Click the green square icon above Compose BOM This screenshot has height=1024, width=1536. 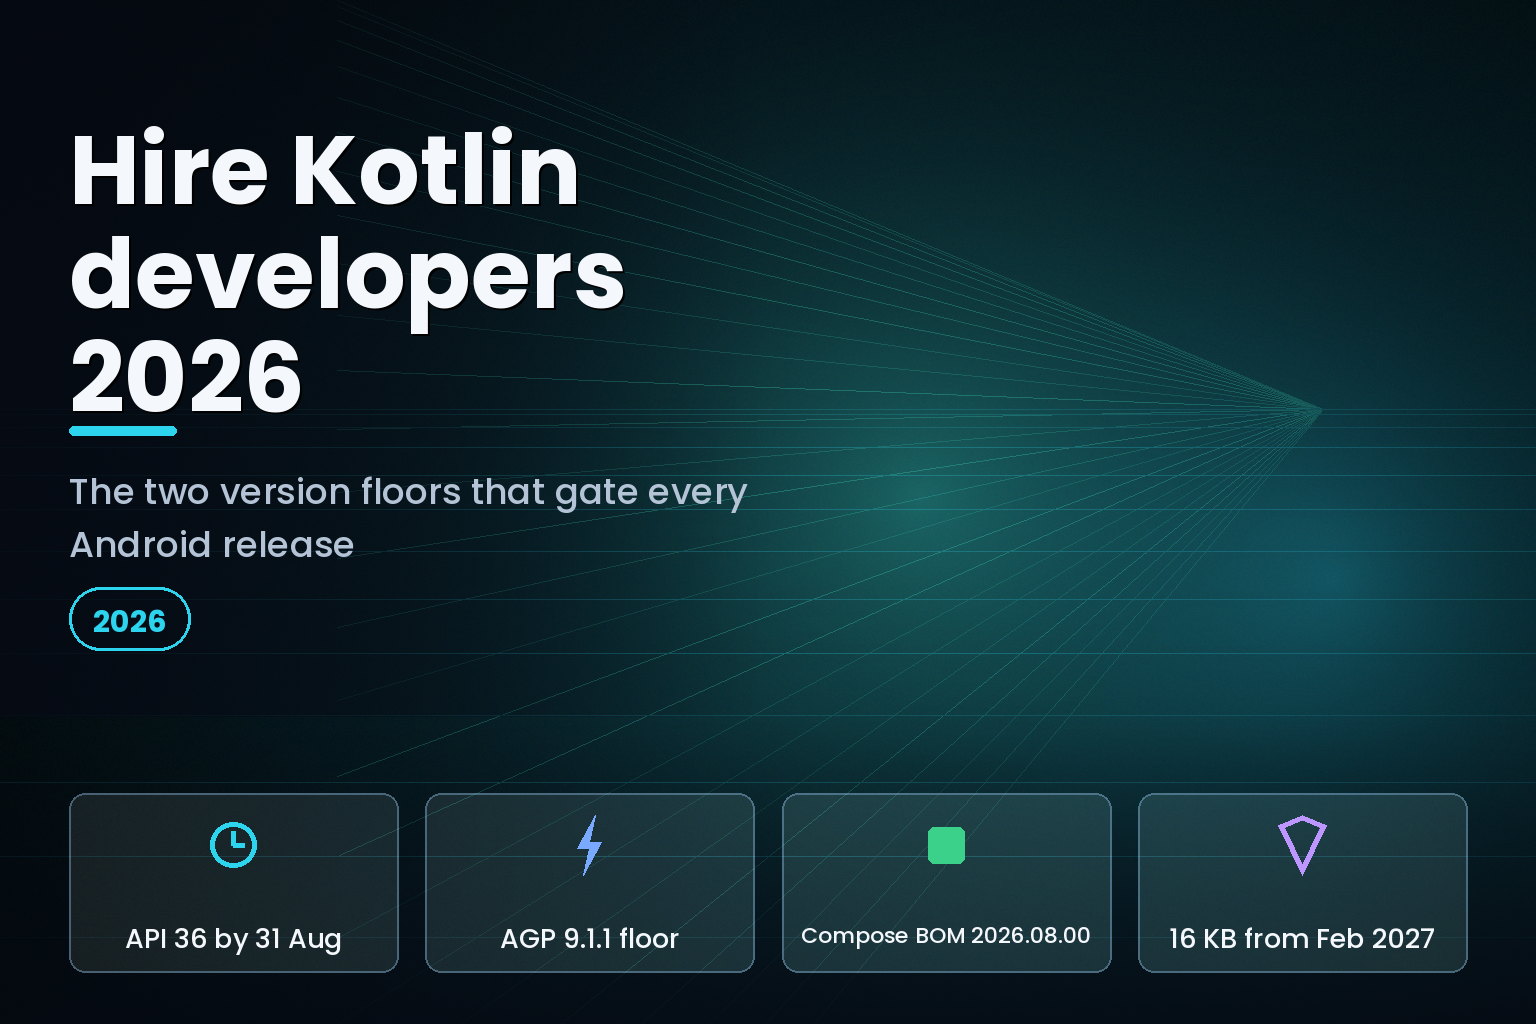(x=946, y=845)
